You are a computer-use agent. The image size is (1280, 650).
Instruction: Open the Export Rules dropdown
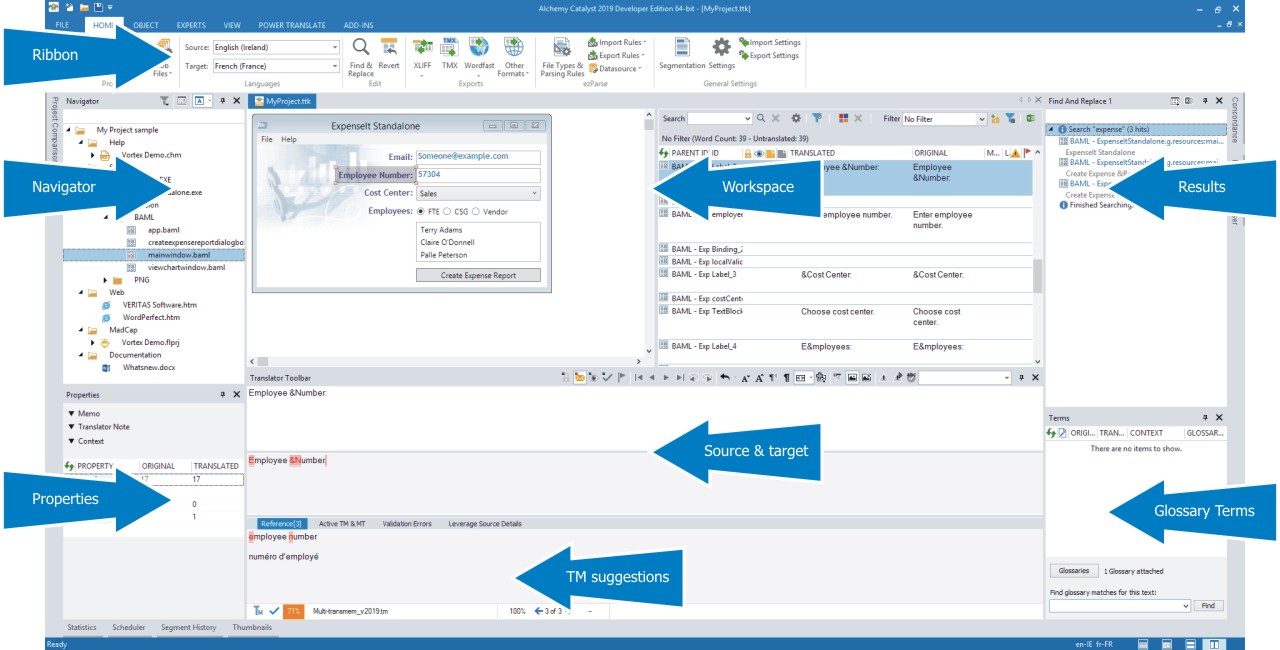coord(616,56)
